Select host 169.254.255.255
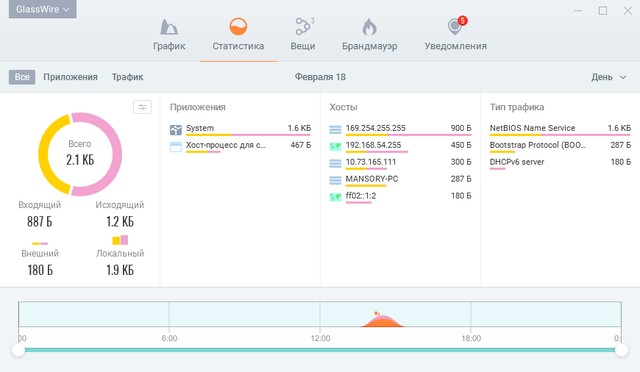Screen dimensions: 640x372 pos(400,129)
